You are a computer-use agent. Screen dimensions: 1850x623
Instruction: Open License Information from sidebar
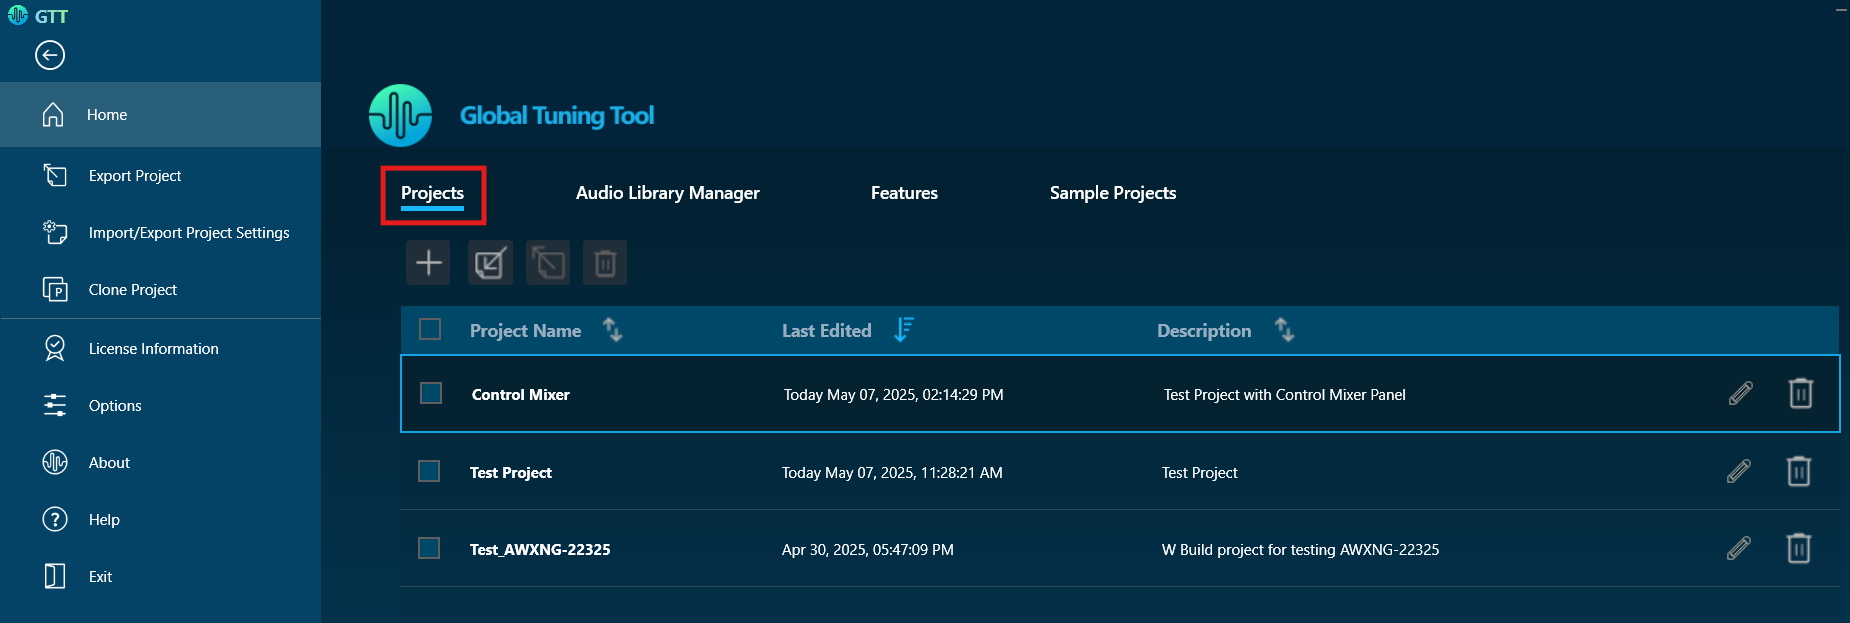pyautogui.click(x=153, y=349)
